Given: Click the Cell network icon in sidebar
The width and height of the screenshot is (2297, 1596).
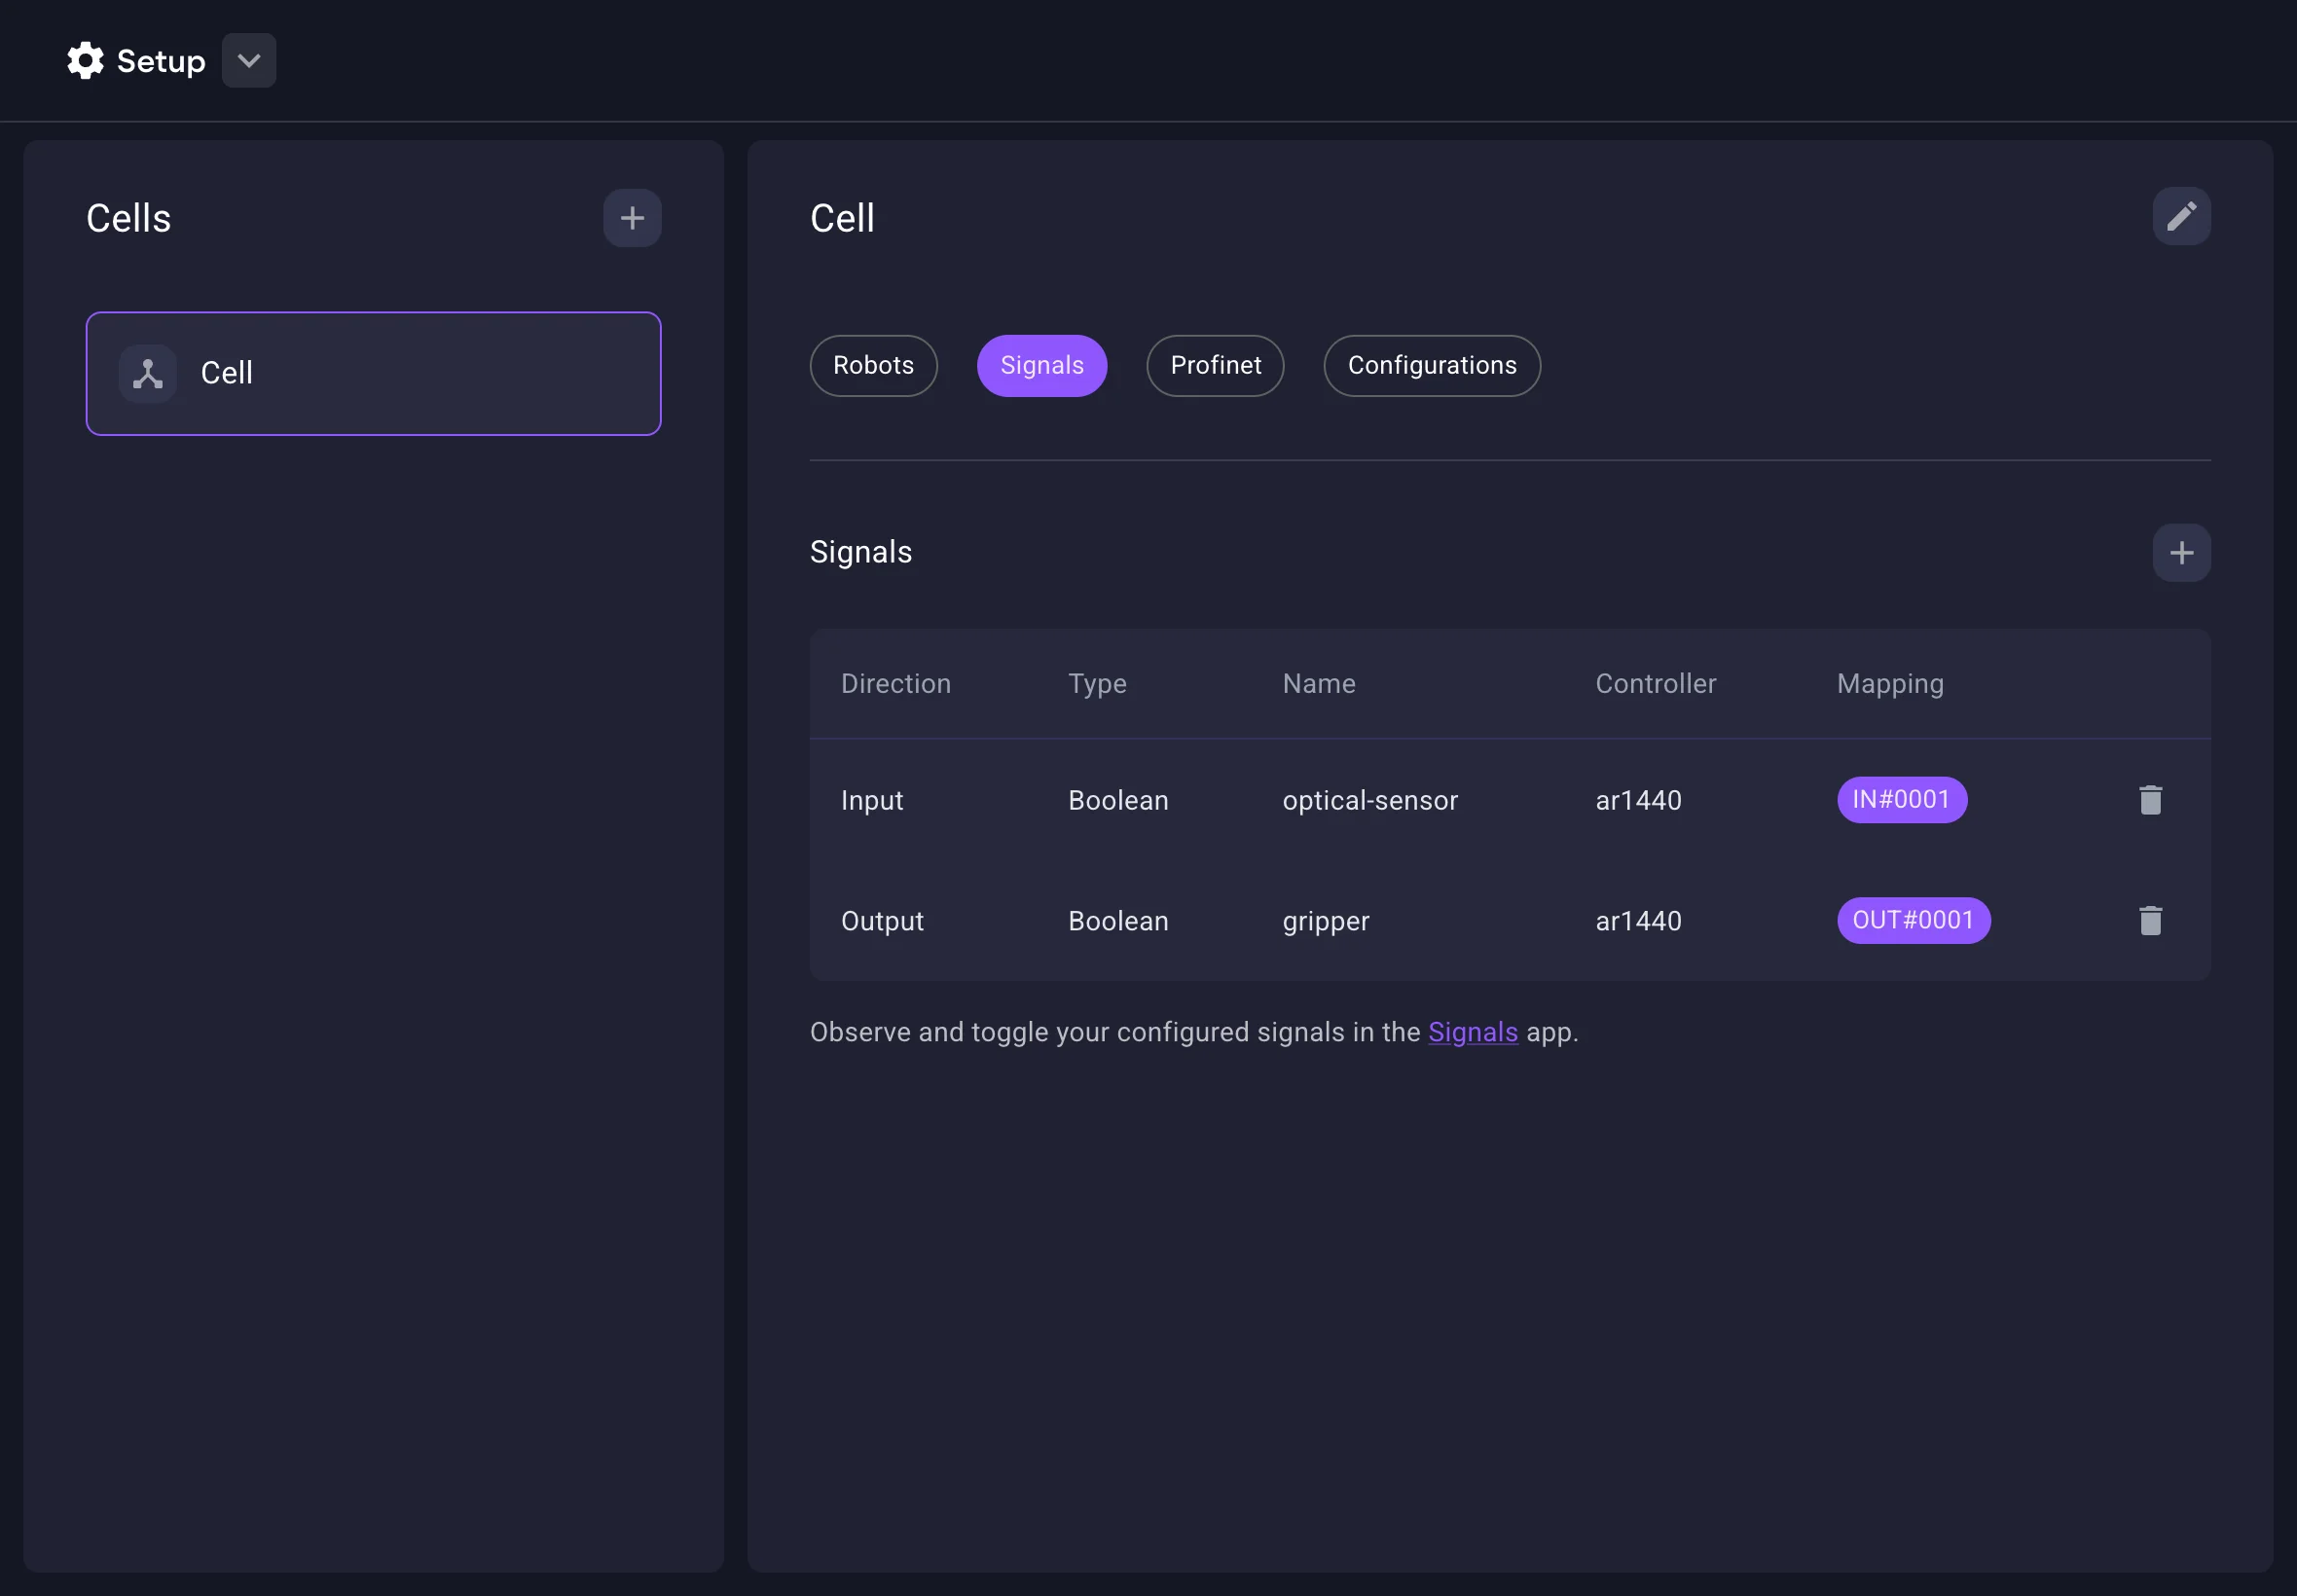Looking at the screenshot, I should 148,373.
